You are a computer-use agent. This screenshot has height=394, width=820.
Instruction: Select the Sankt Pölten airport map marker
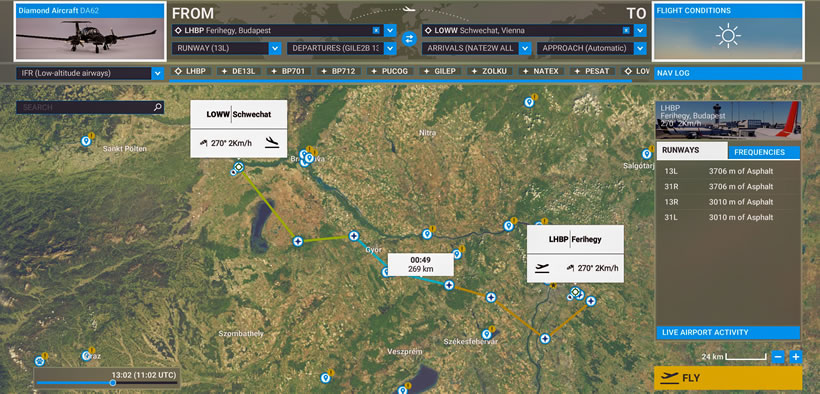pos(86,141)
